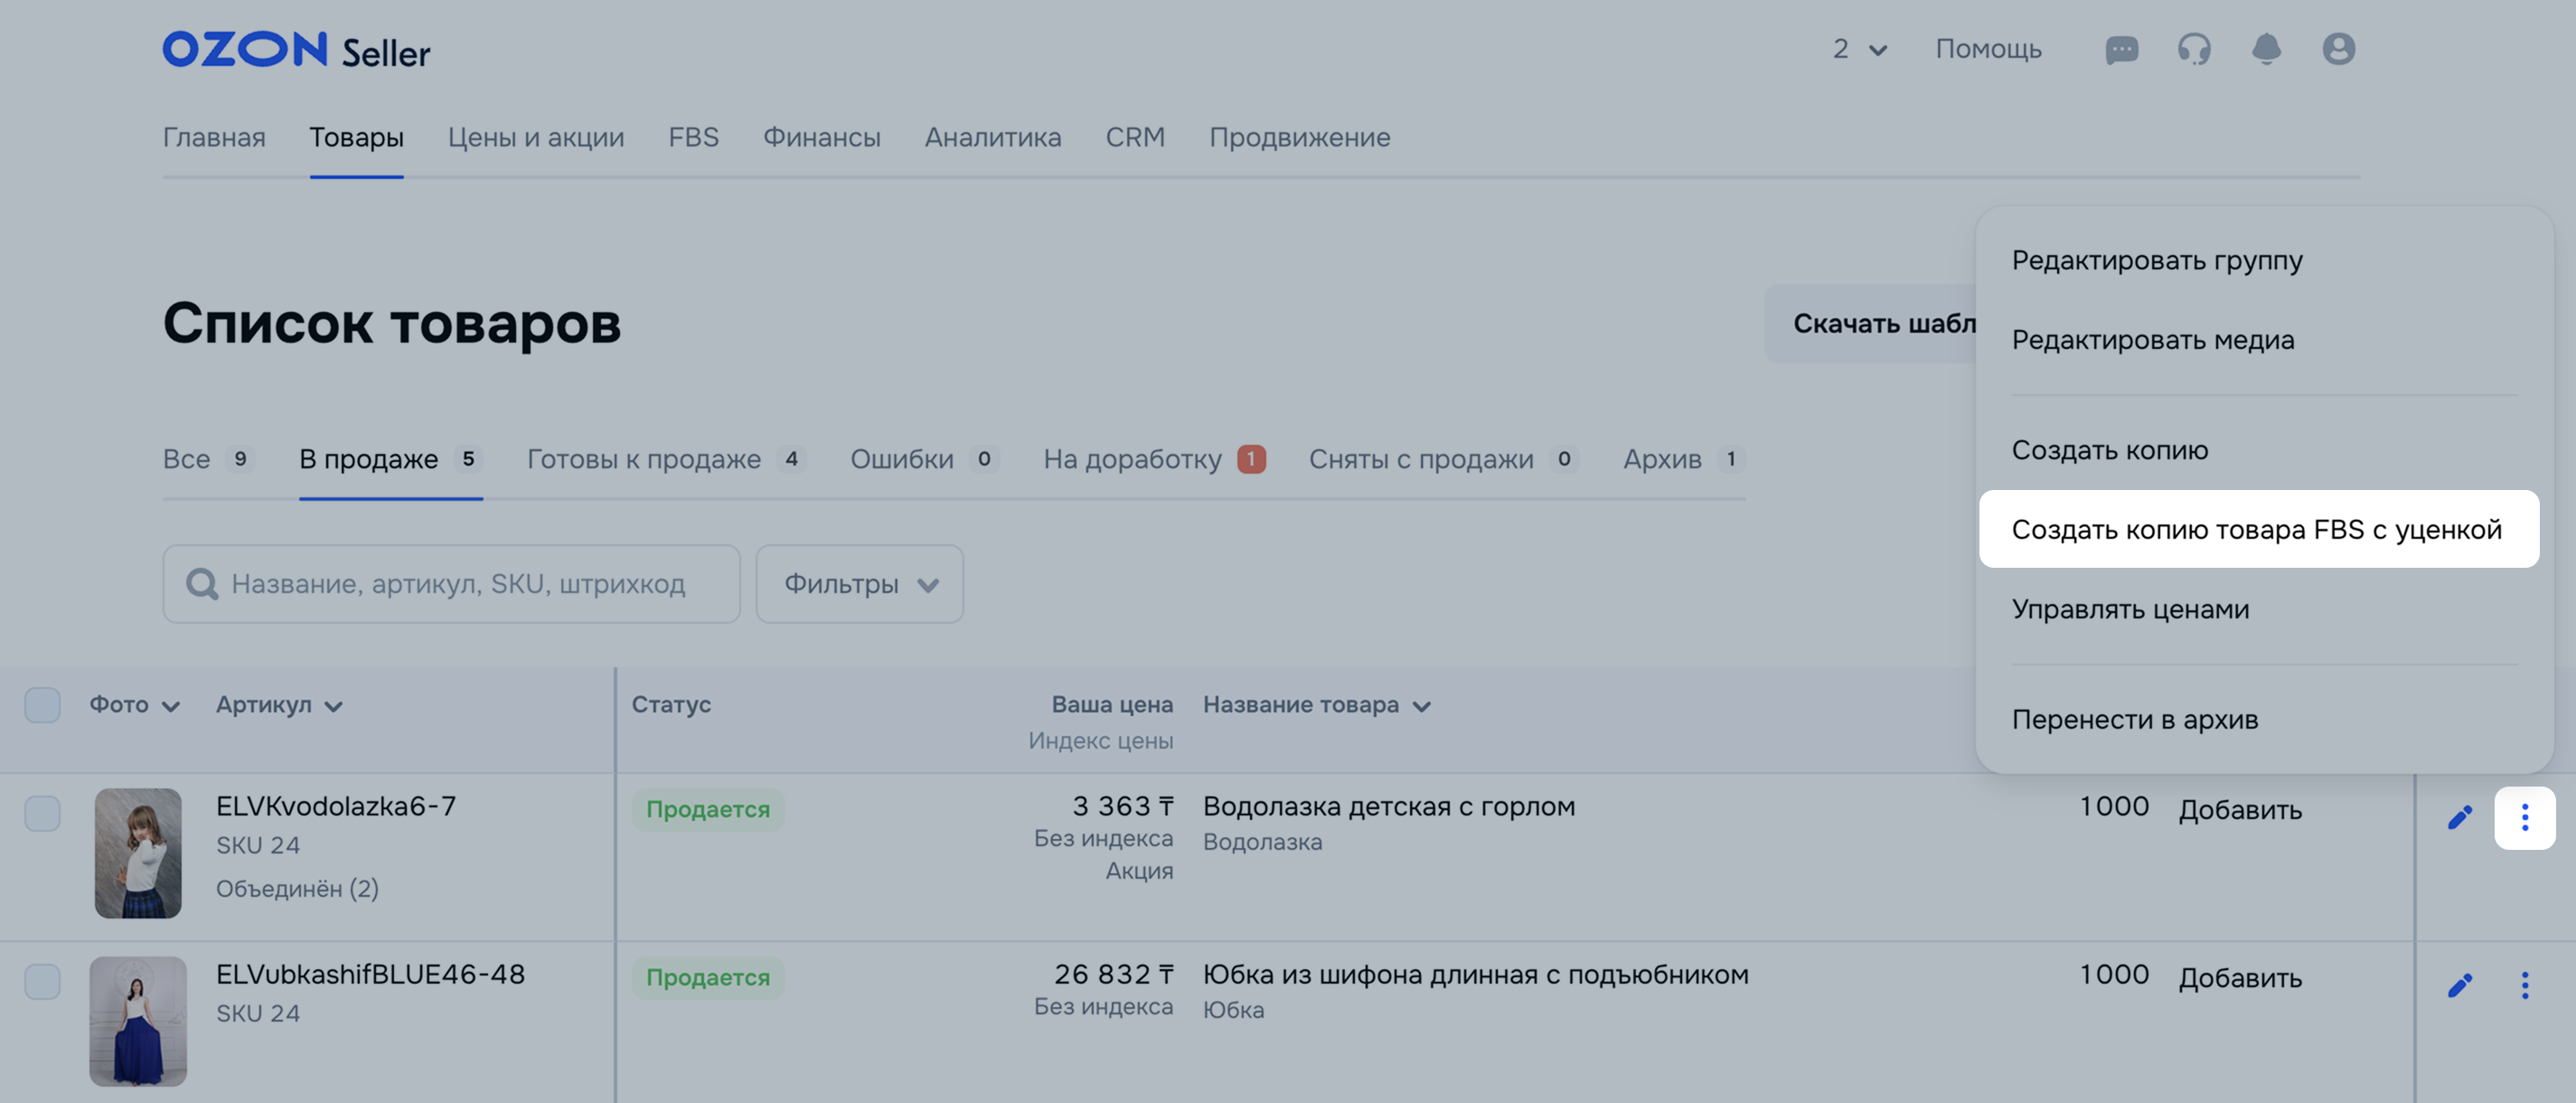Check the ELVubkashifBLUE46-48 row checkbox

pos(42,981)
